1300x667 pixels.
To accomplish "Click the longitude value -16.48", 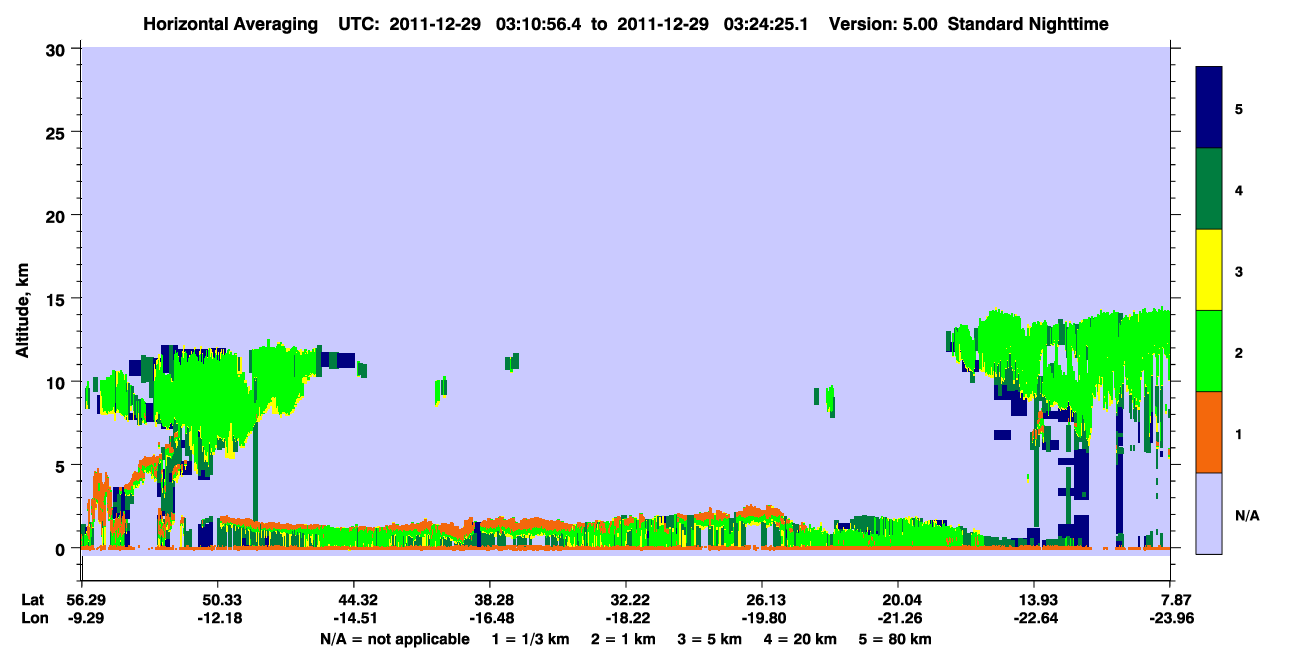I will tap(490, 618).
